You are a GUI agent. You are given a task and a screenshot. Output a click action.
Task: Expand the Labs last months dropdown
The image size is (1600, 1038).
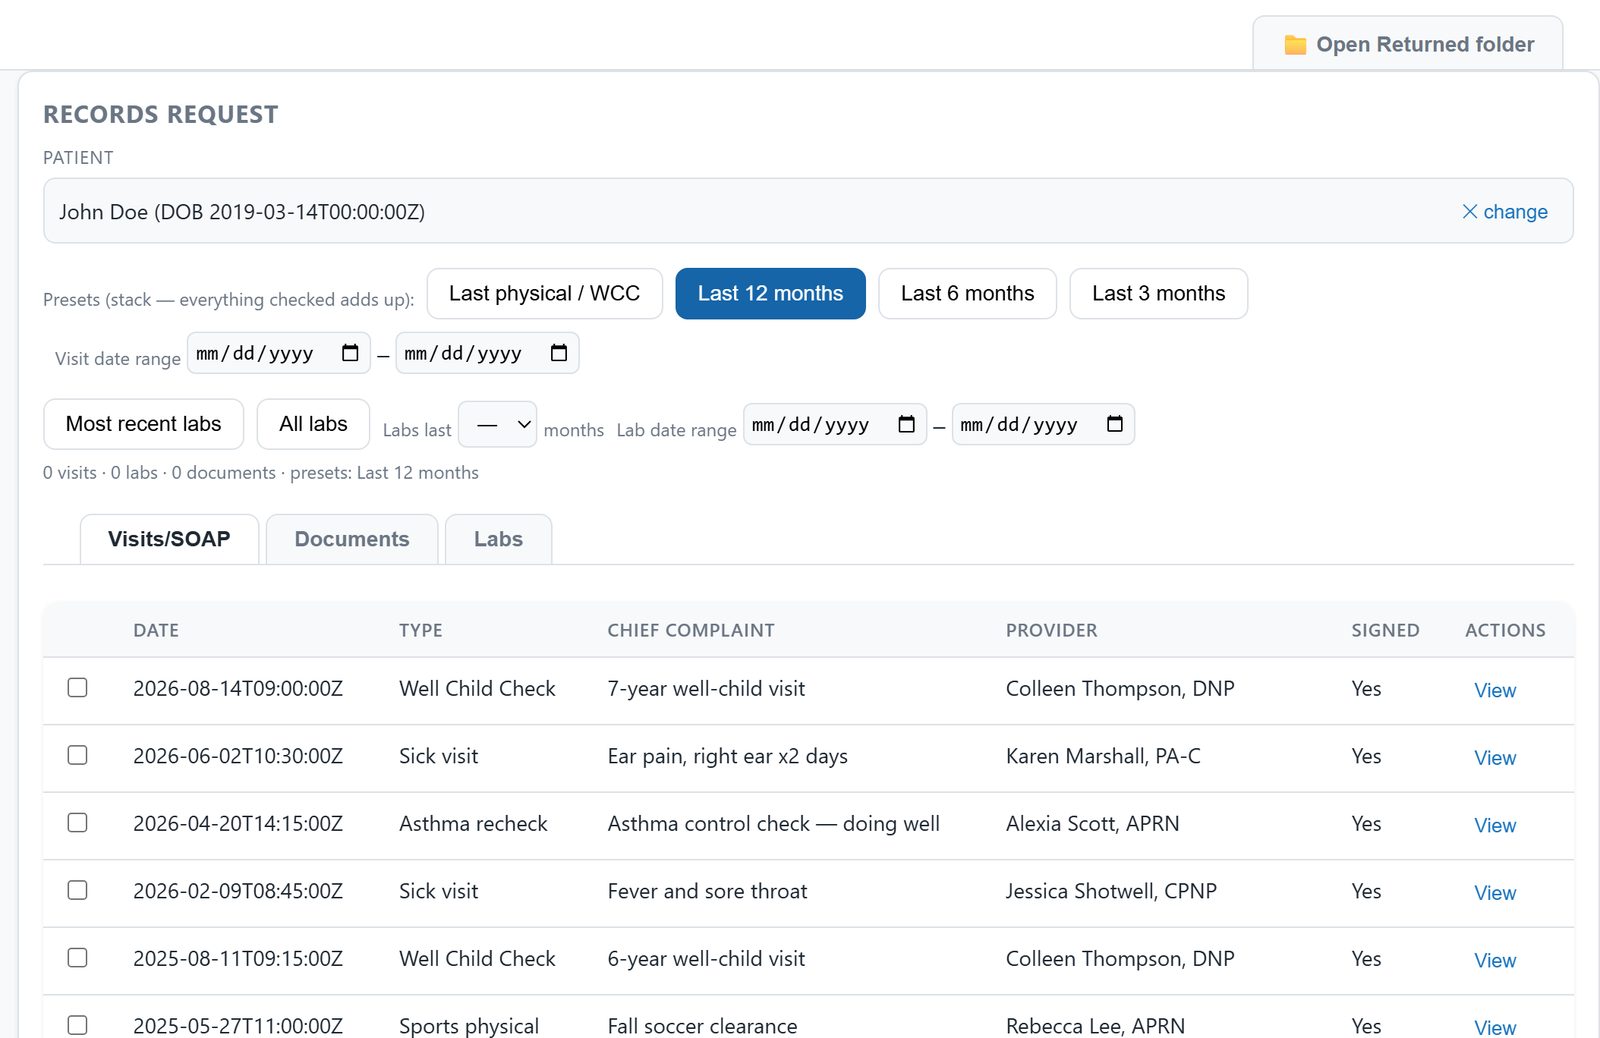pos(497,424)
